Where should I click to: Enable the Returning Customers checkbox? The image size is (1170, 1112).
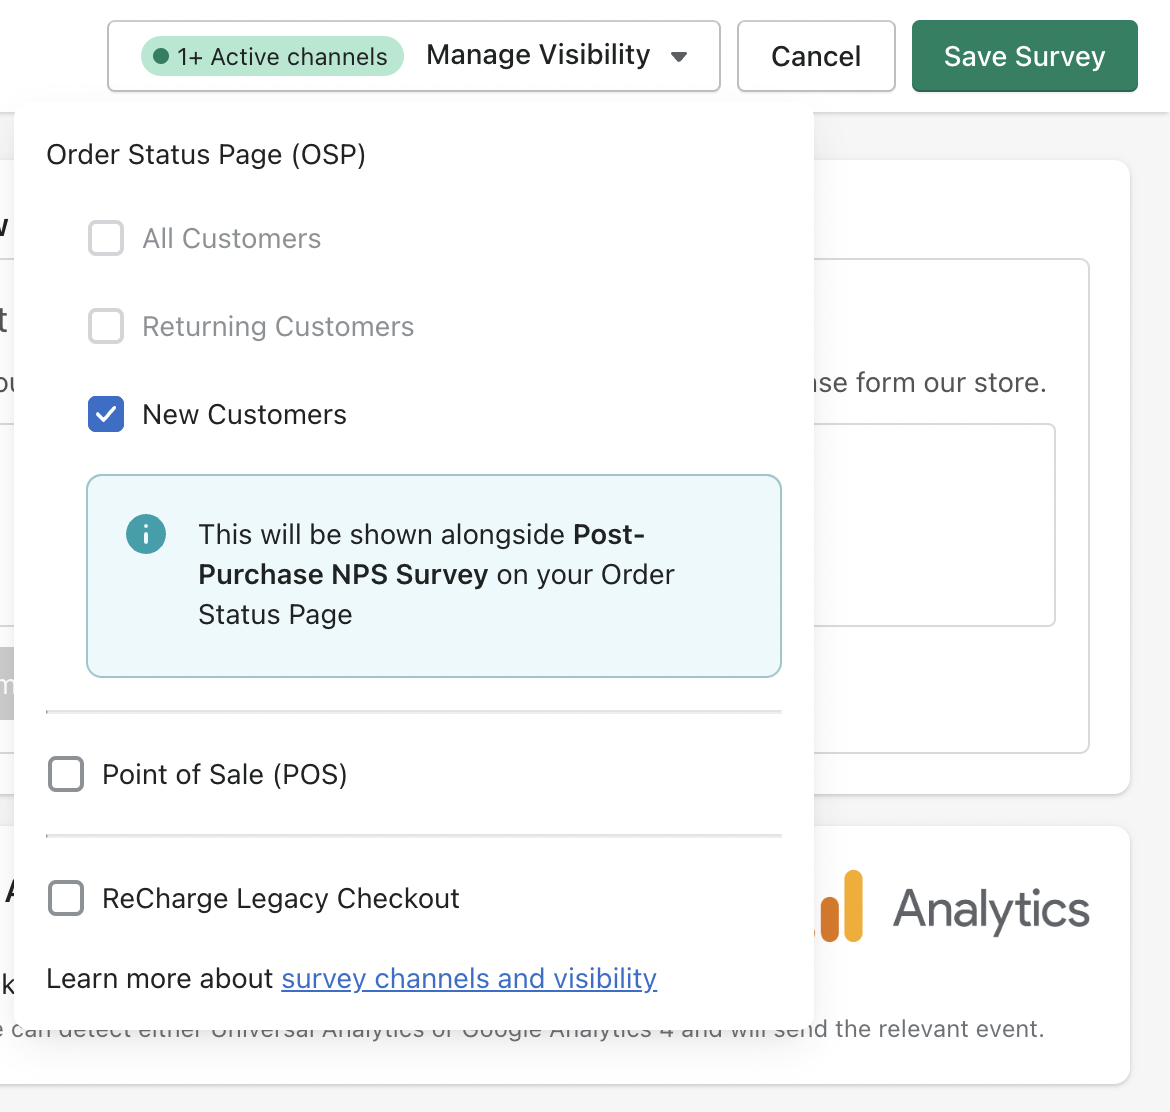106,326
